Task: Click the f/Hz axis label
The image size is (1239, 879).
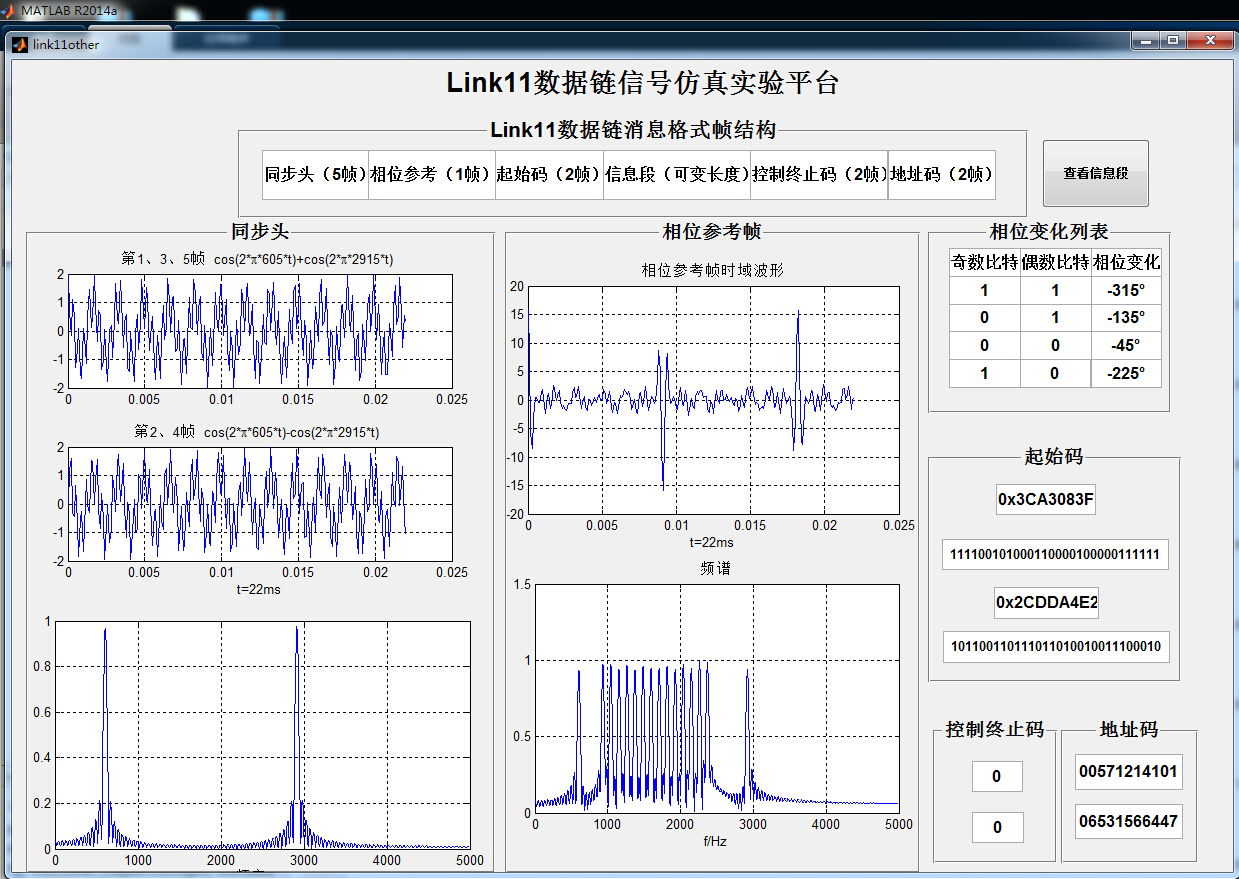Action: (717, 841)
